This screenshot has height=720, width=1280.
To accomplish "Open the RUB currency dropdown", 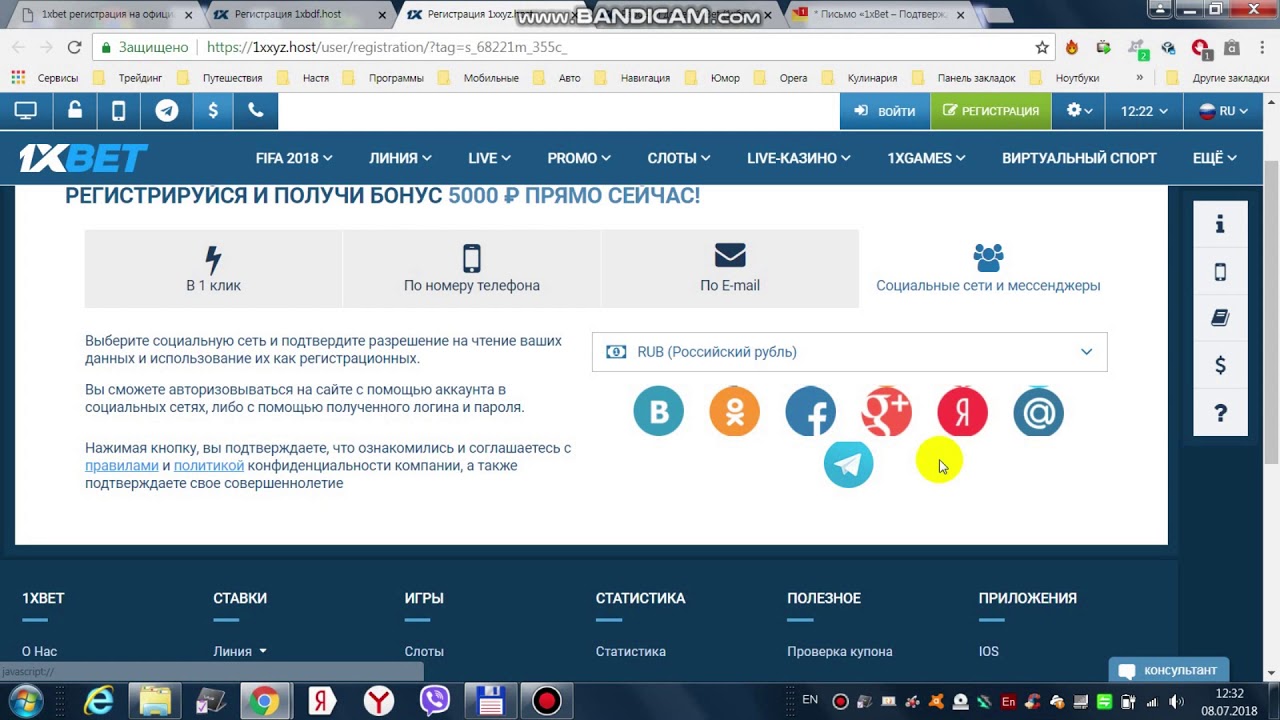I will point(850,352).
